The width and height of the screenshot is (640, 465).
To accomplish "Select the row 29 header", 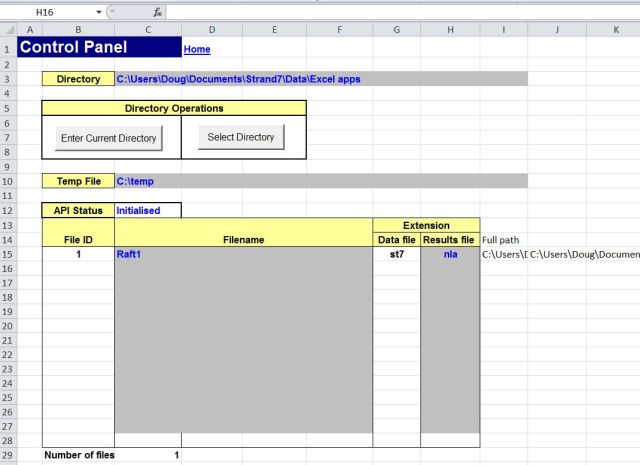I will tap(8, 455).
